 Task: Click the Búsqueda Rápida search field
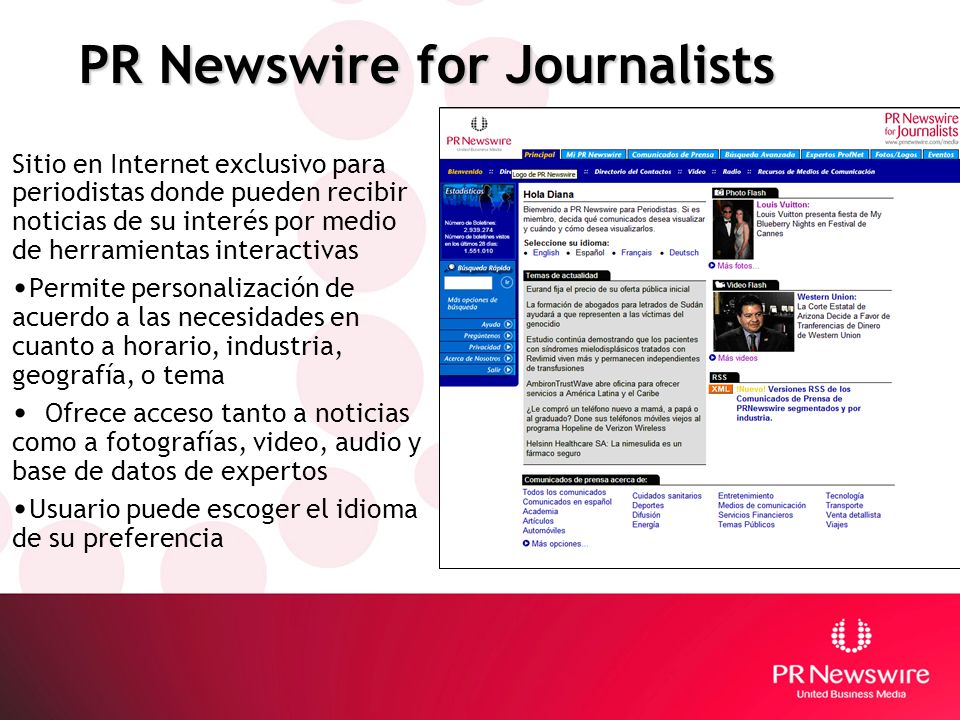click(x=468, y=283)
